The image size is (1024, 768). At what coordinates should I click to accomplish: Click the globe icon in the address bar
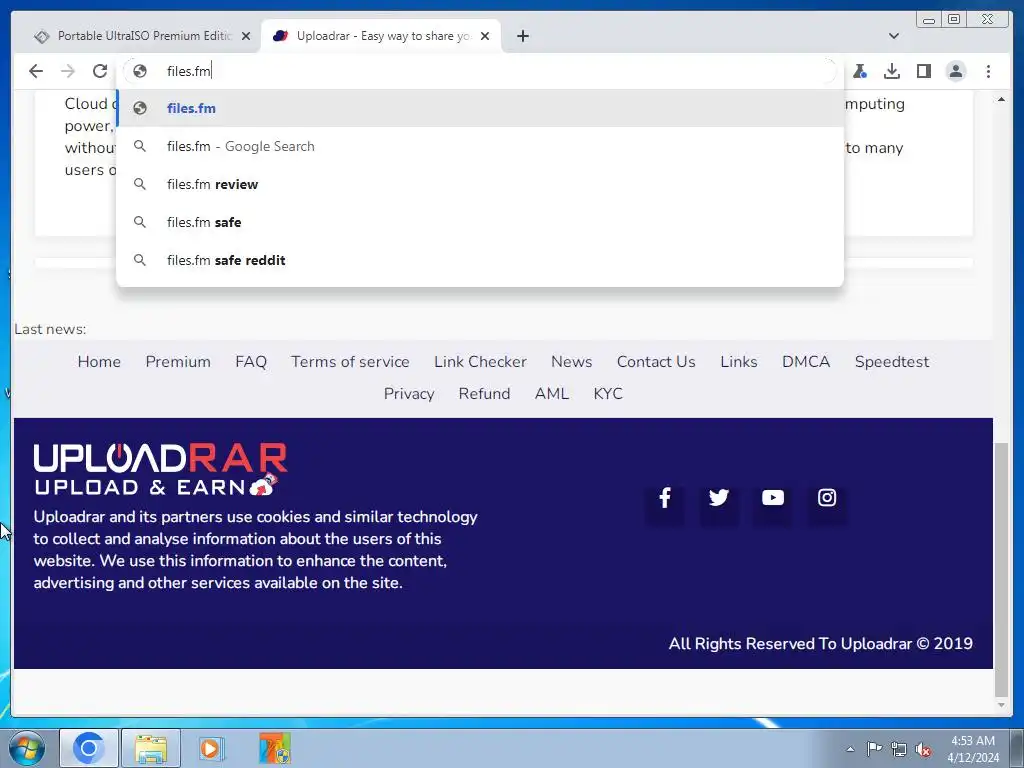tap(140, 71)
